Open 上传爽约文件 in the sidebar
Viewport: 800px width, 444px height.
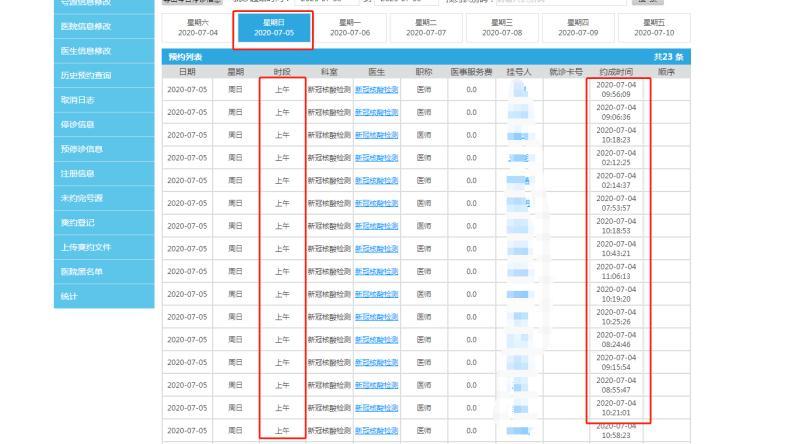point(104,247)
